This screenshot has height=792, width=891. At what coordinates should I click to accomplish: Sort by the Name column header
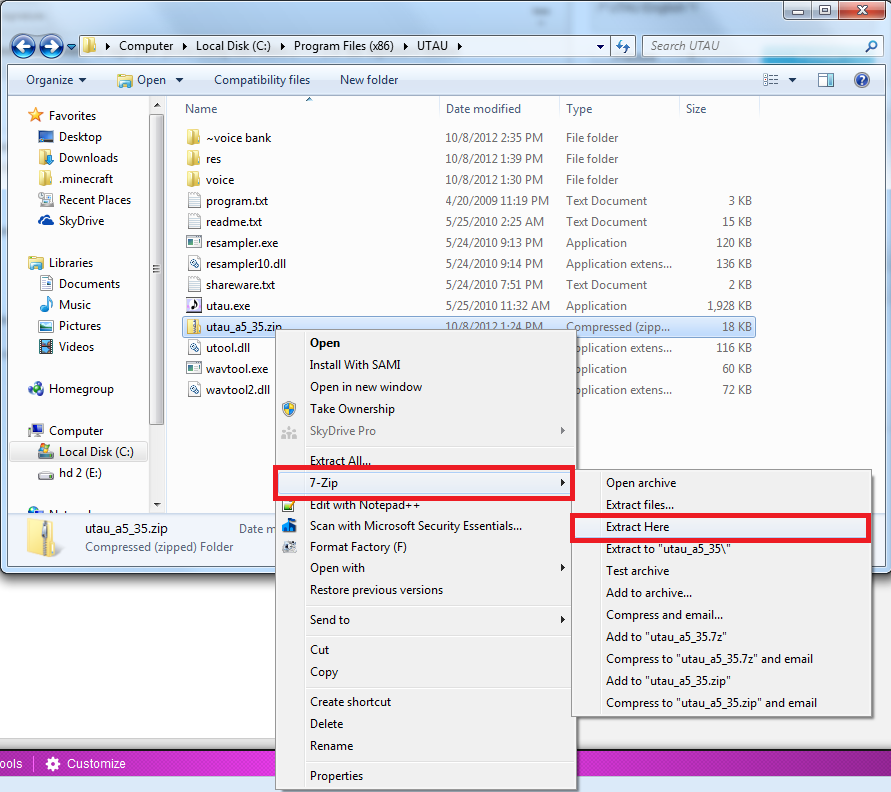(x=201, y=109)
